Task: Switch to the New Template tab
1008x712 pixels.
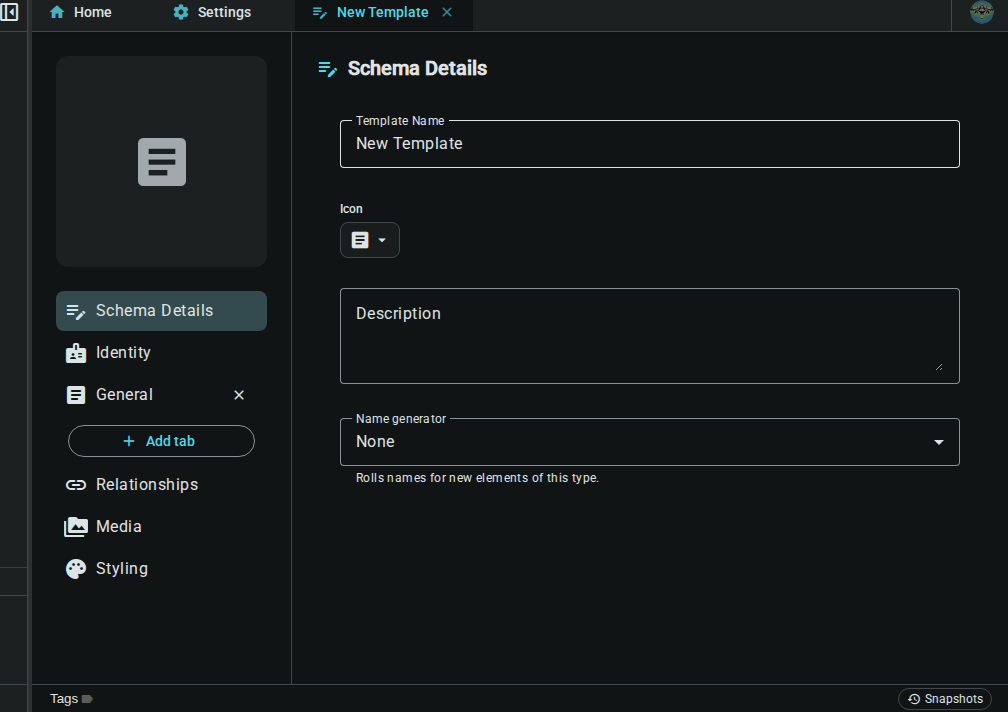Action: click(x=382, y=12)
